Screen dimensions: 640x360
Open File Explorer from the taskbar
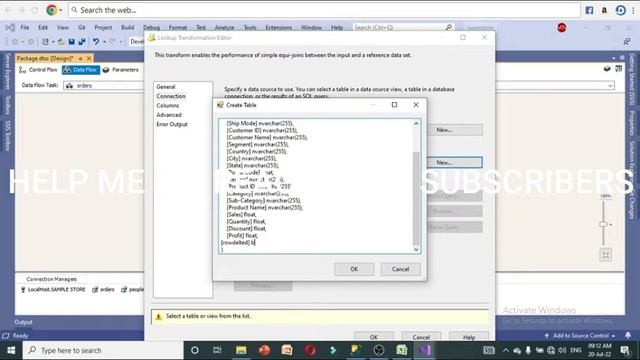click(241, 350)
